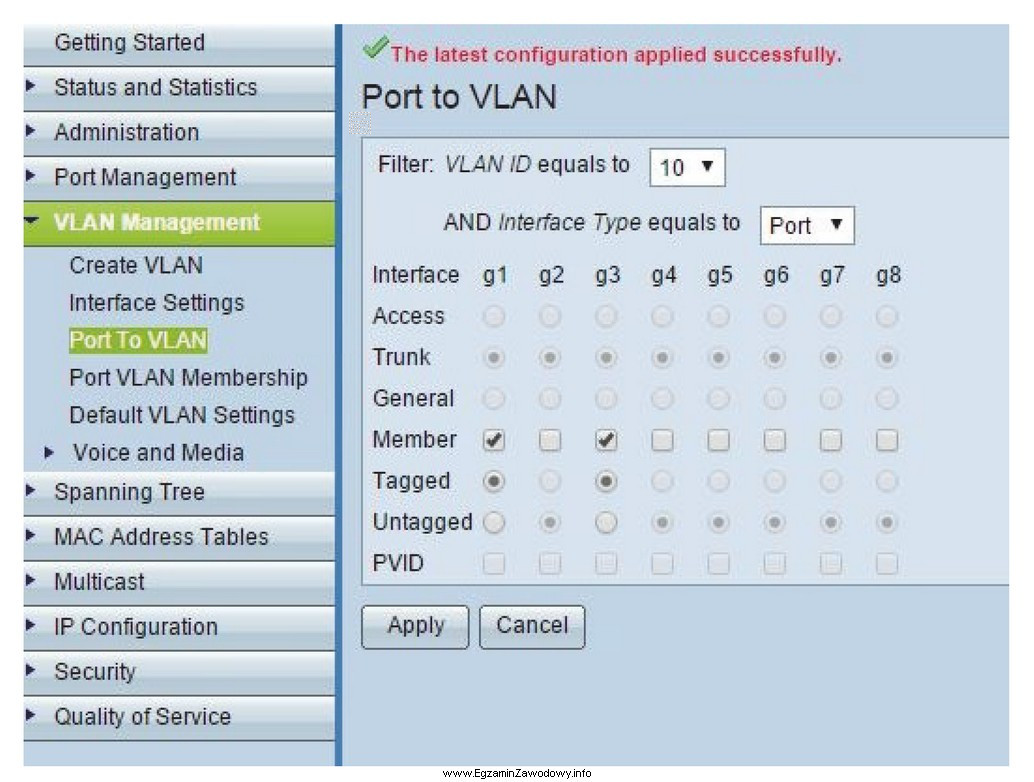This screenshot has height=782, width=1034.
Task: Expand the Status and Statistics arrow
Action: pyautogui.click(x=32, y=88)
